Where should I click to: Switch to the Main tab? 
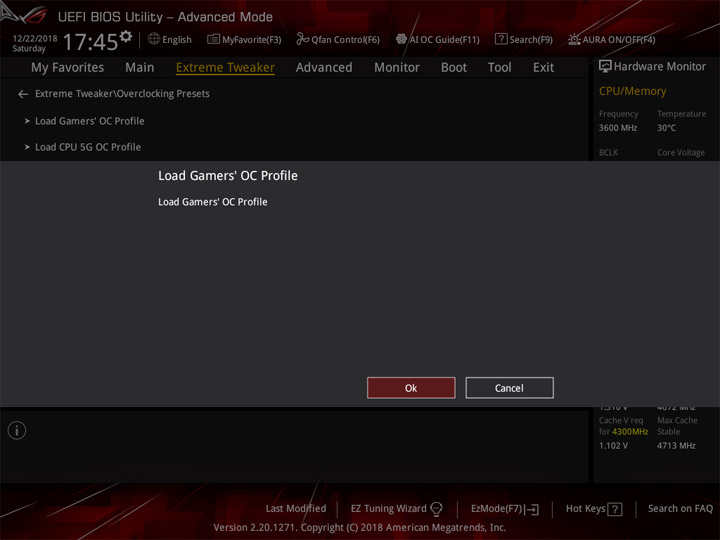[140, 68]
